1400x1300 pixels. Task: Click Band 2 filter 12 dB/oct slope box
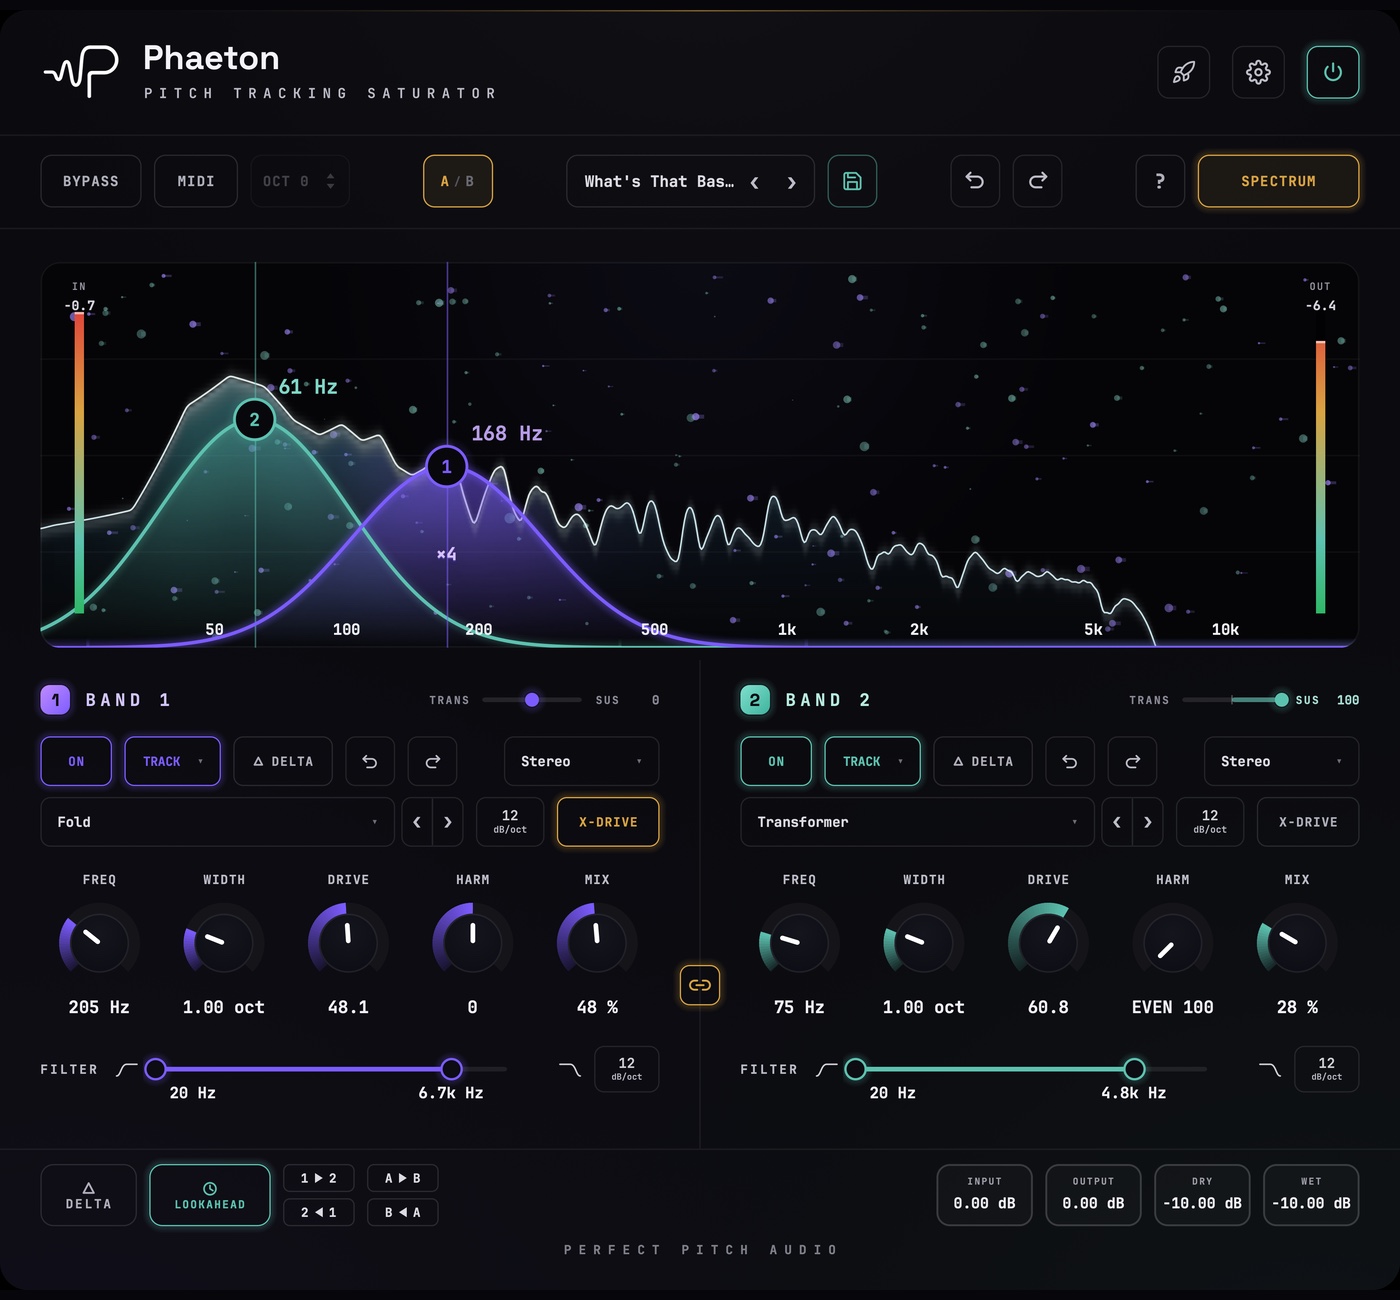click(x=1327, y=1069)
